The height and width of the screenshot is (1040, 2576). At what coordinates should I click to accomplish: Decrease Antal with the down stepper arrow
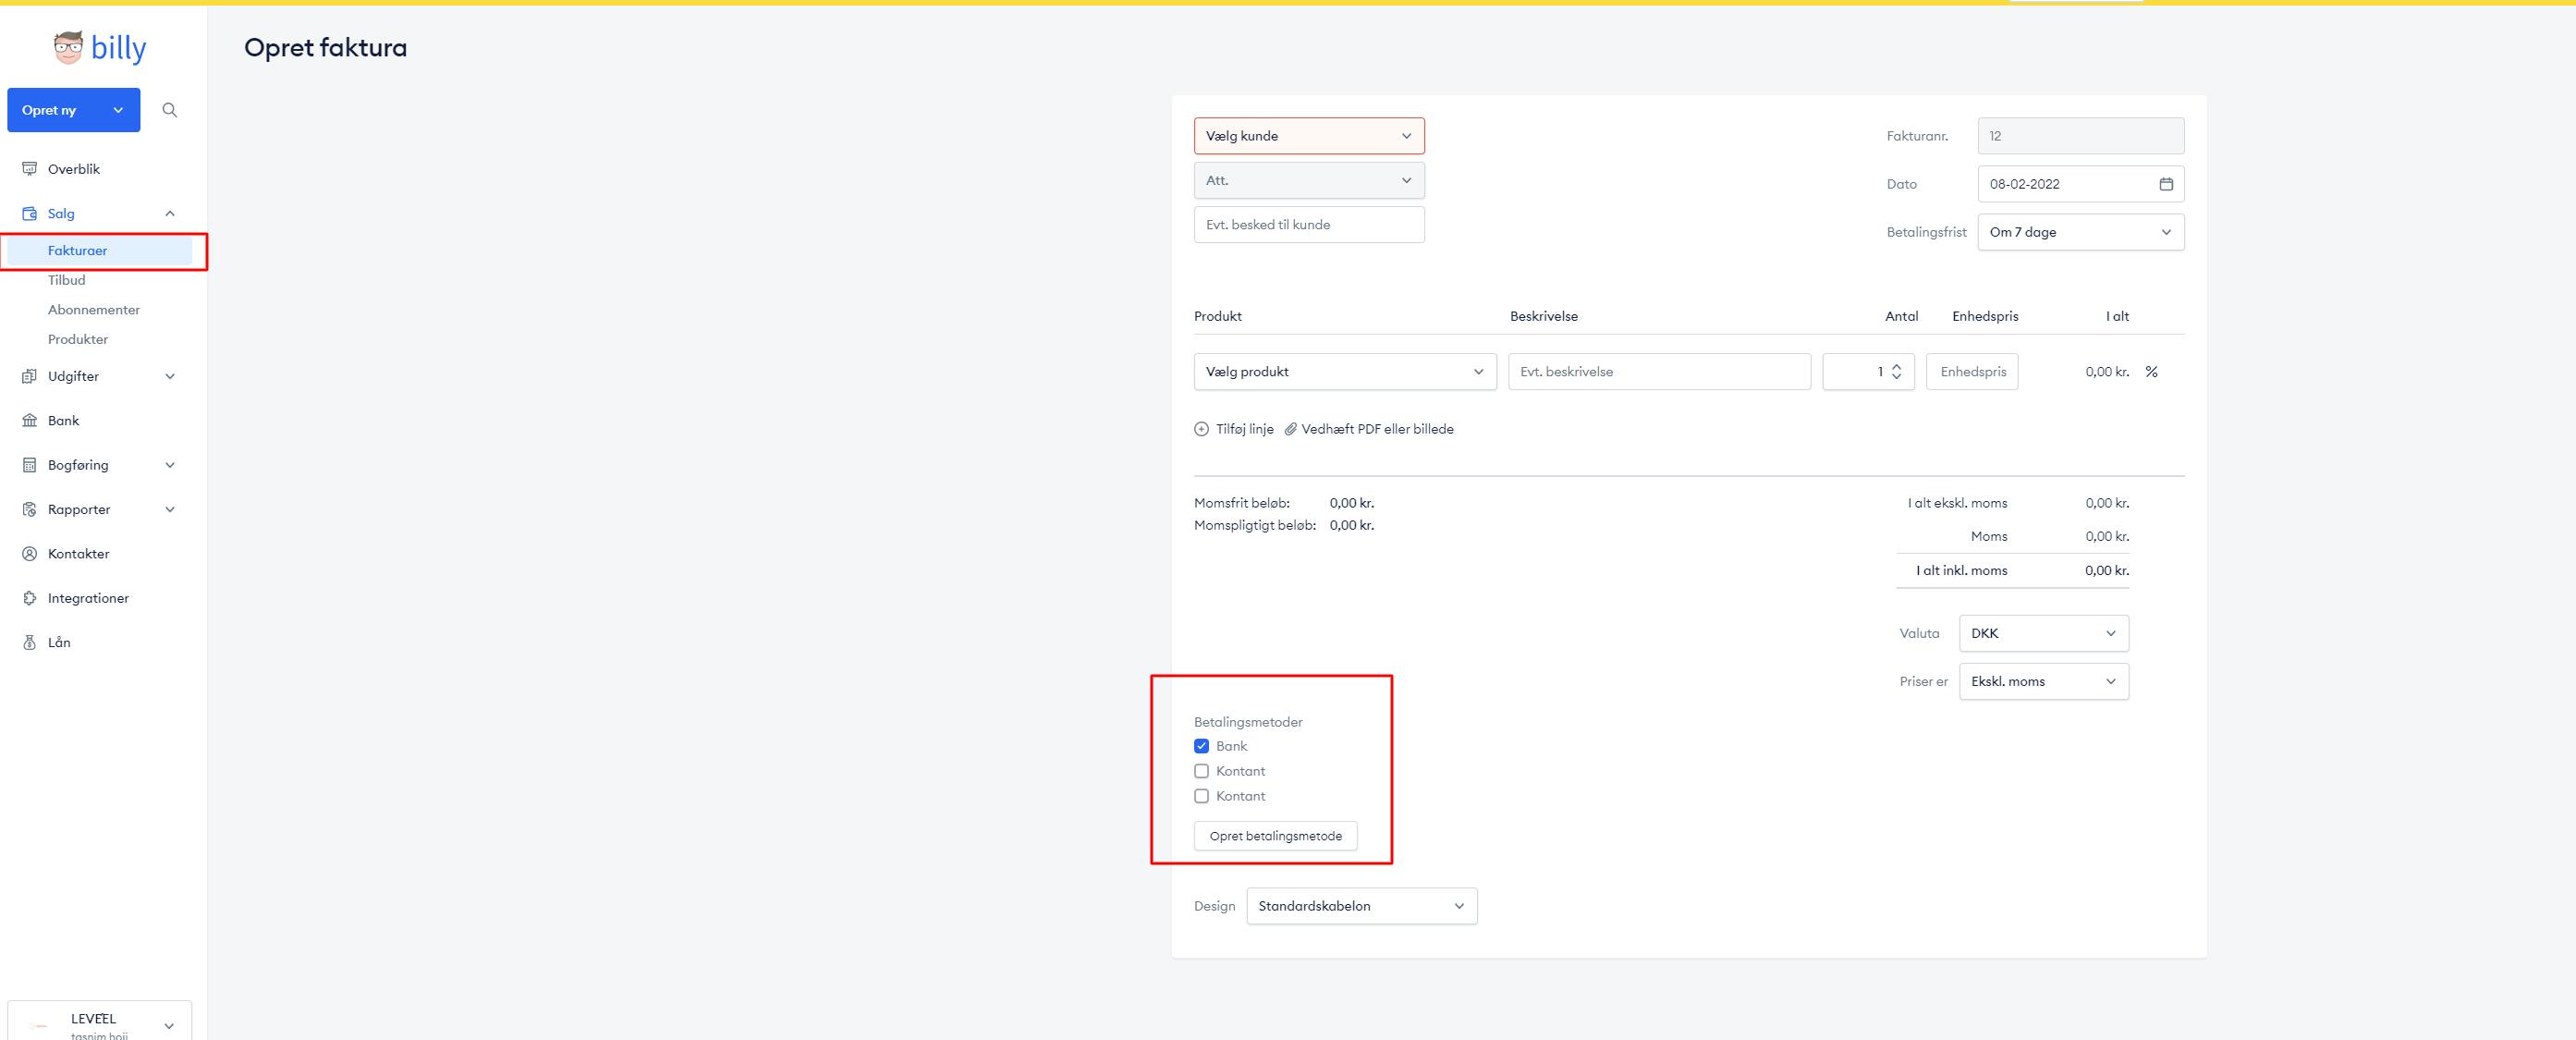(1896, 377)
